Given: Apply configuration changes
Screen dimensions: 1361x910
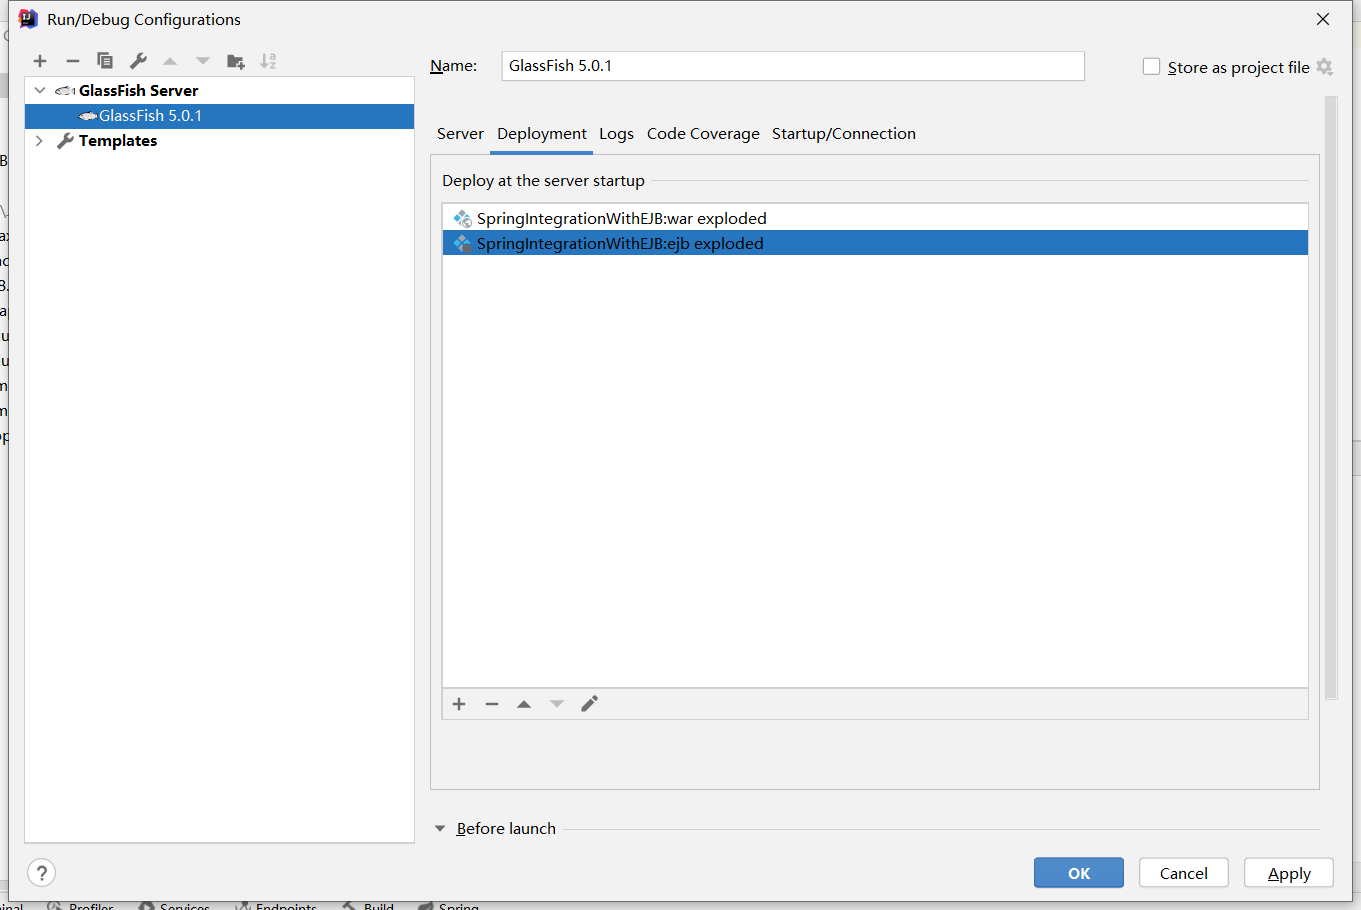Looking at the screenshot, I should point(1289,873).
